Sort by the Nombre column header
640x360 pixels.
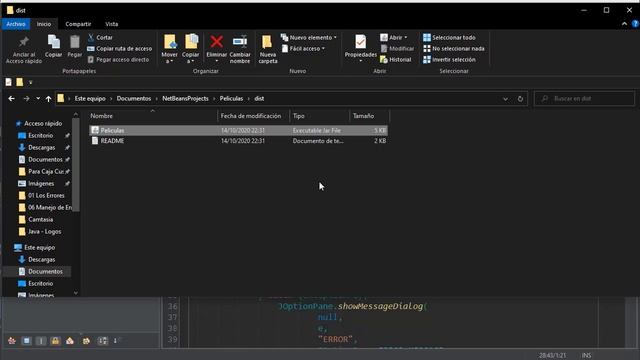153,116
